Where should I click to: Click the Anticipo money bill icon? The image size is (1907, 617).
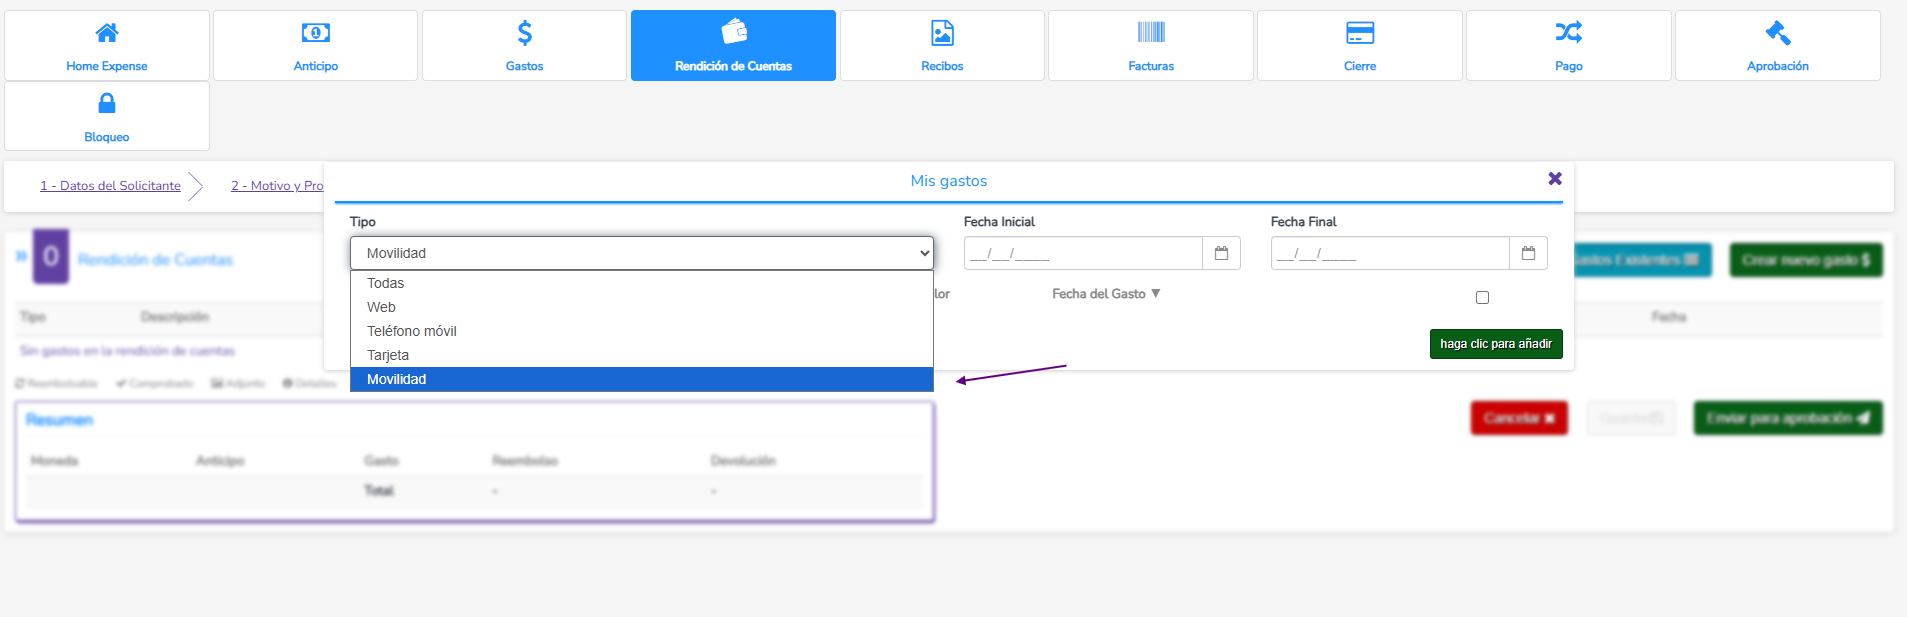point(315,33)
